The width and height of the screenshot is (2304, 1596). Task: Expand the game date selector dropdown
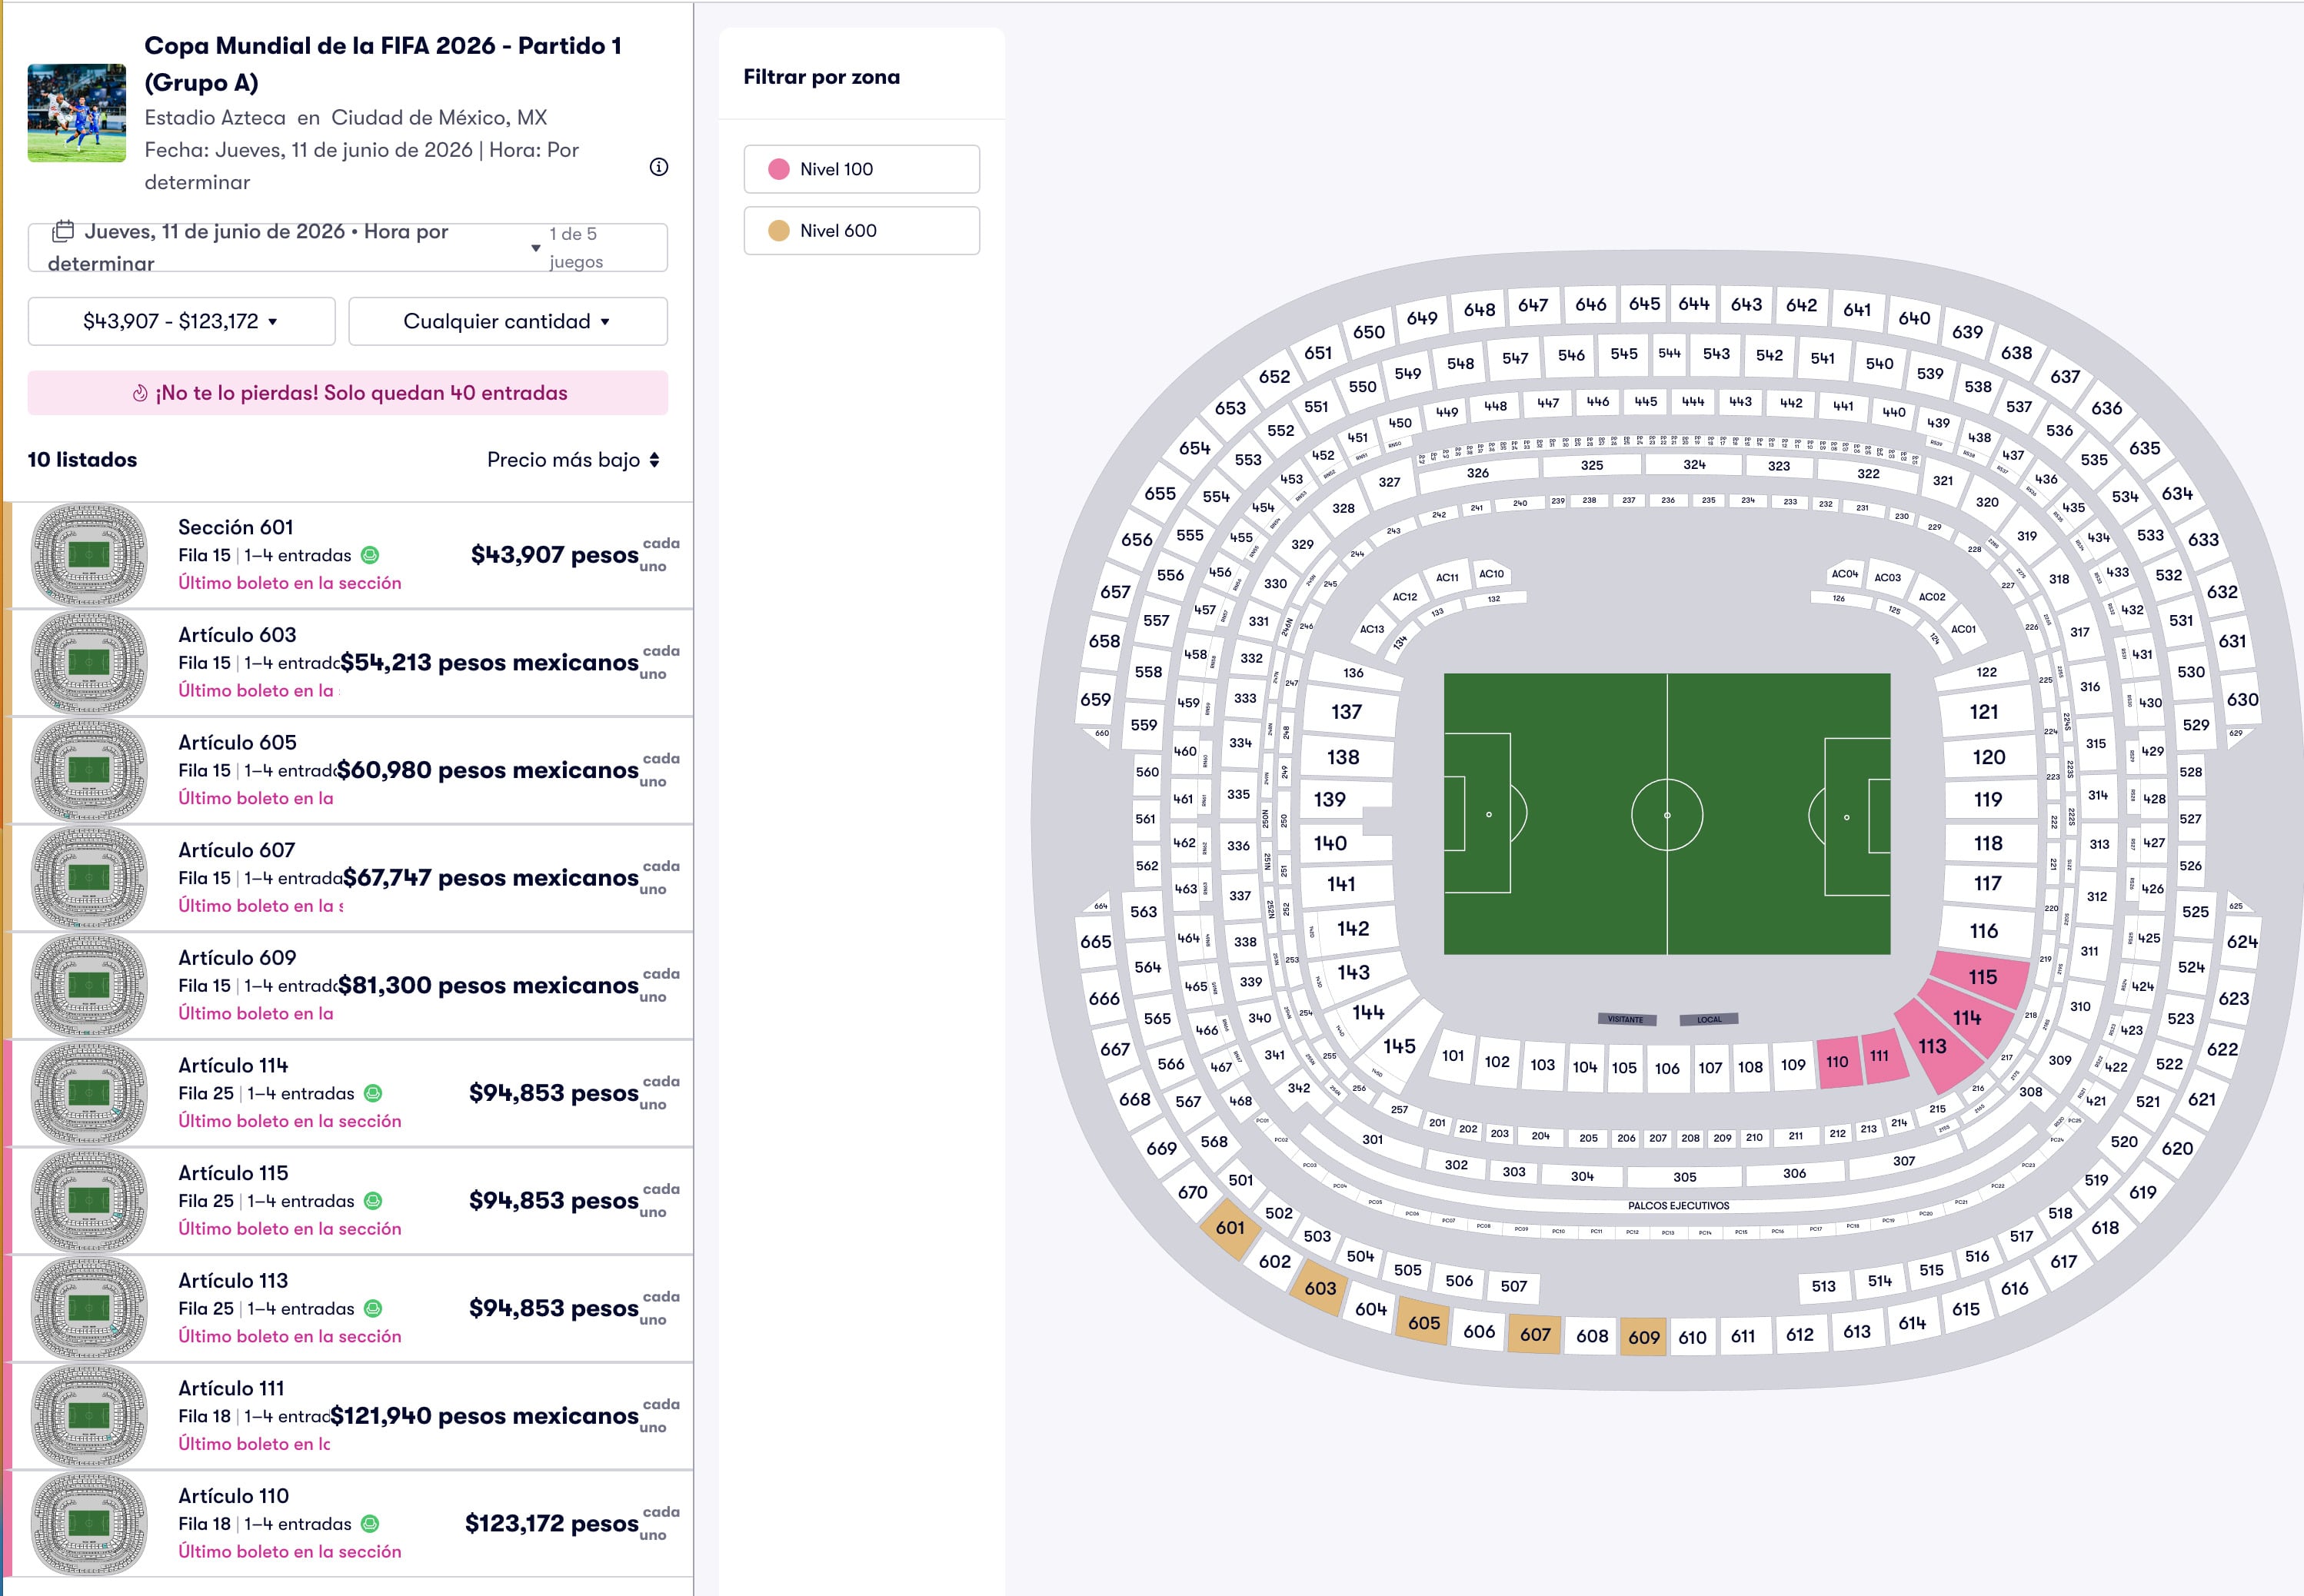(536, 247)
